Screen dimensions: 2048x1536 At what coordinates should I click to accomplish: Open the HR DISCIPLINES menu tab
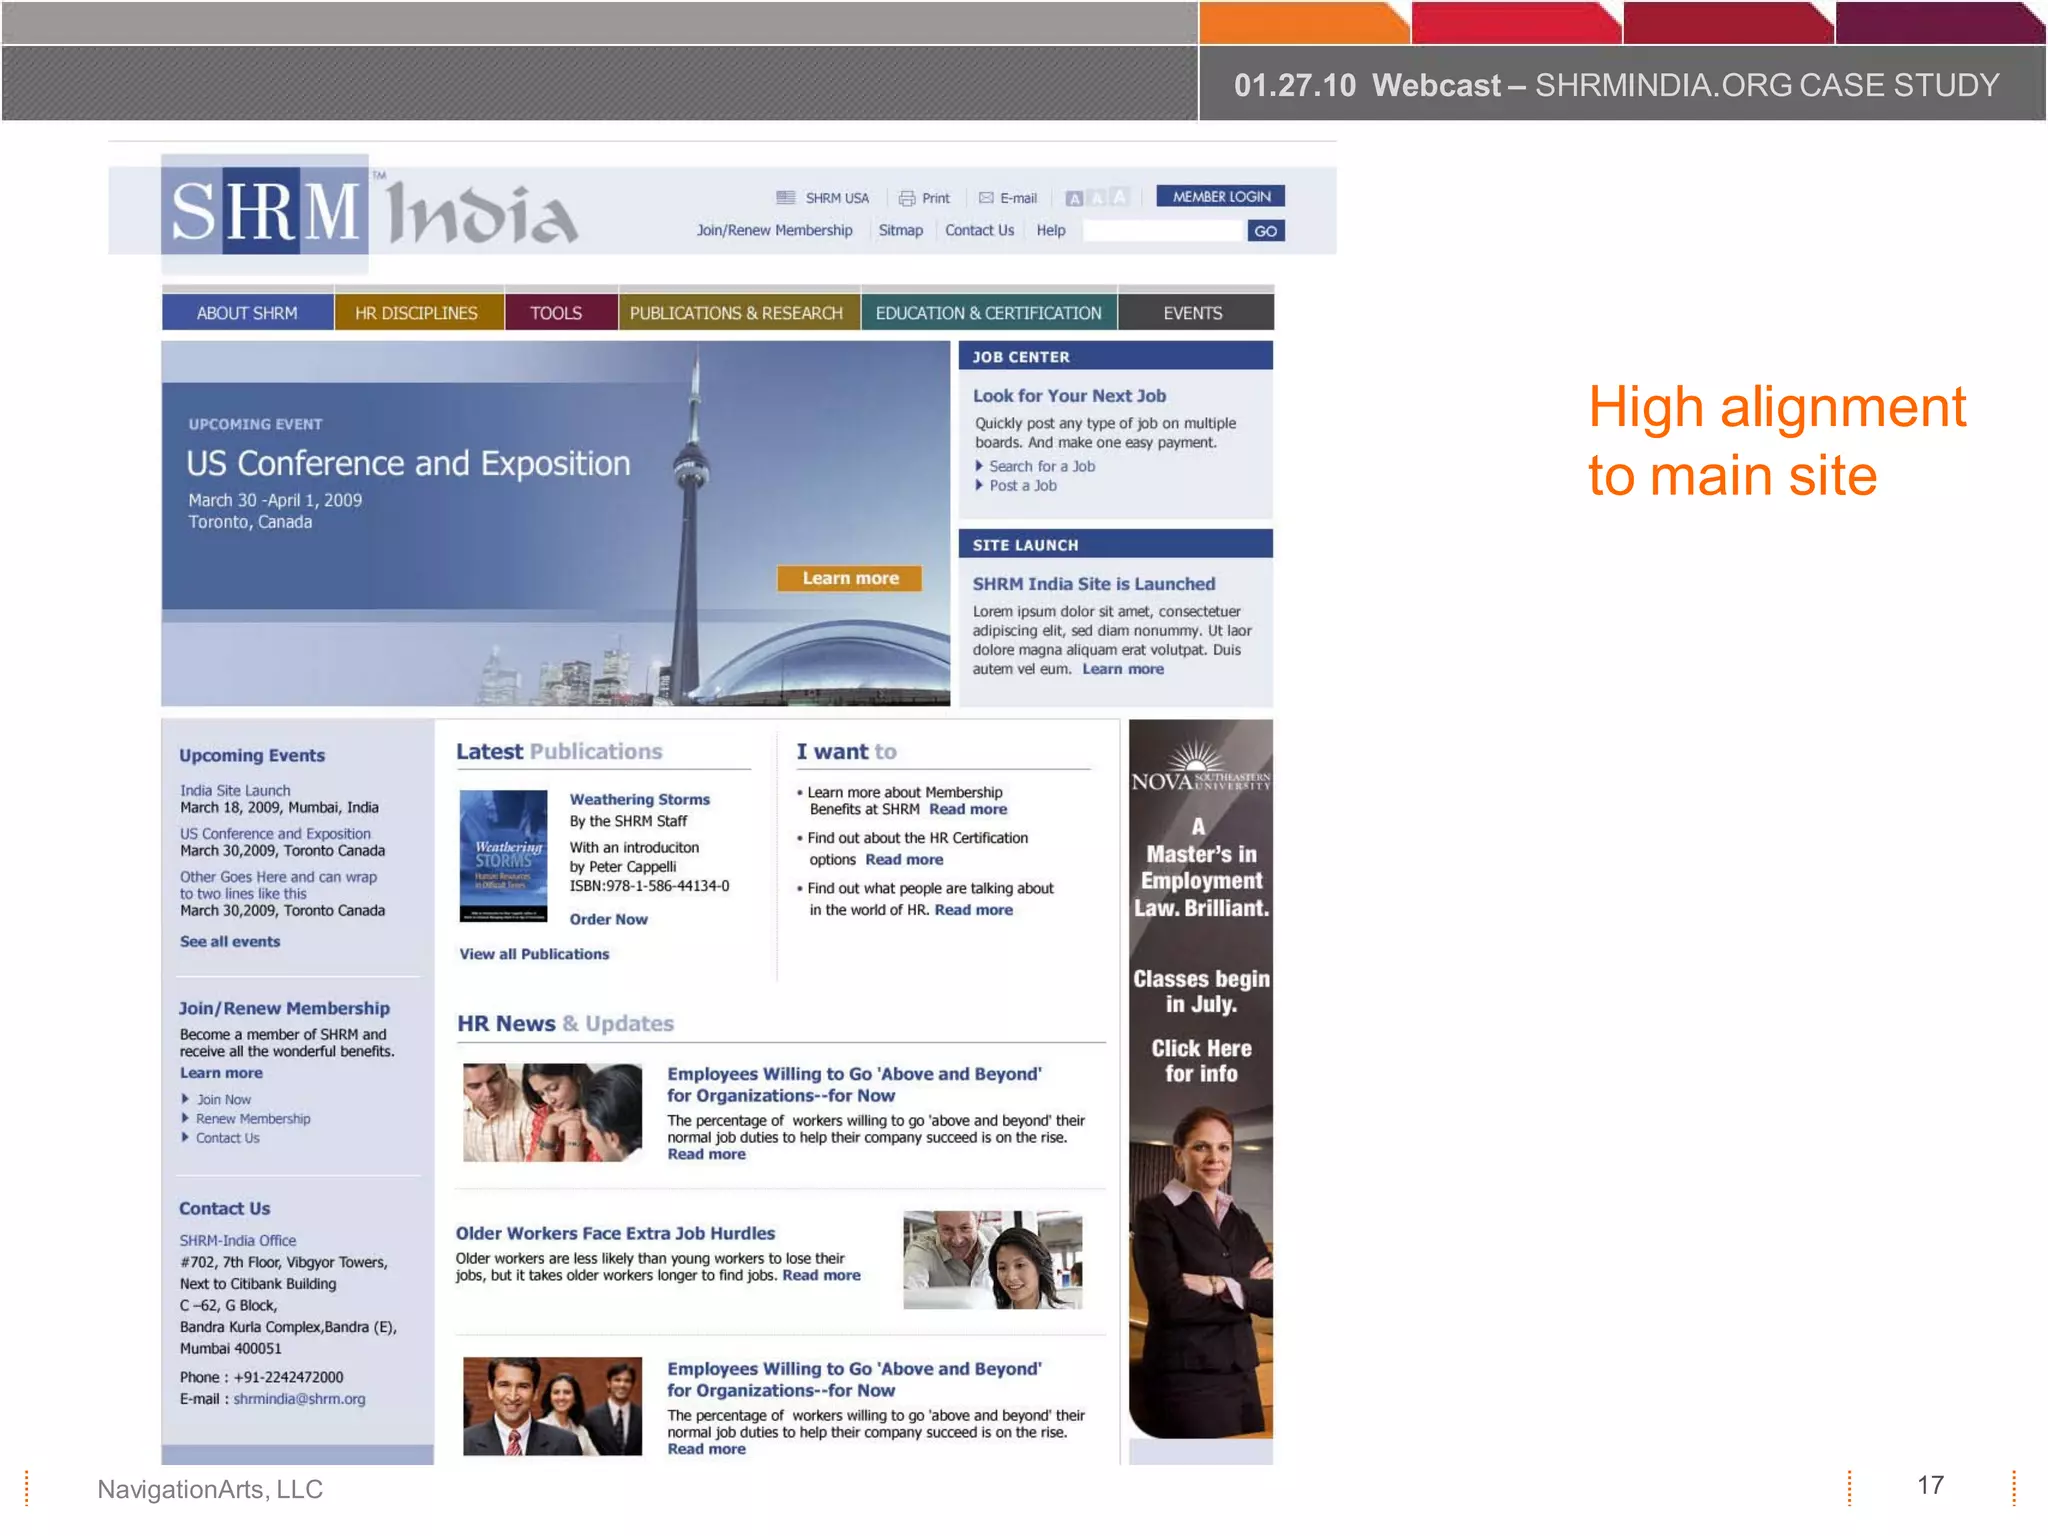coord(417,313)
